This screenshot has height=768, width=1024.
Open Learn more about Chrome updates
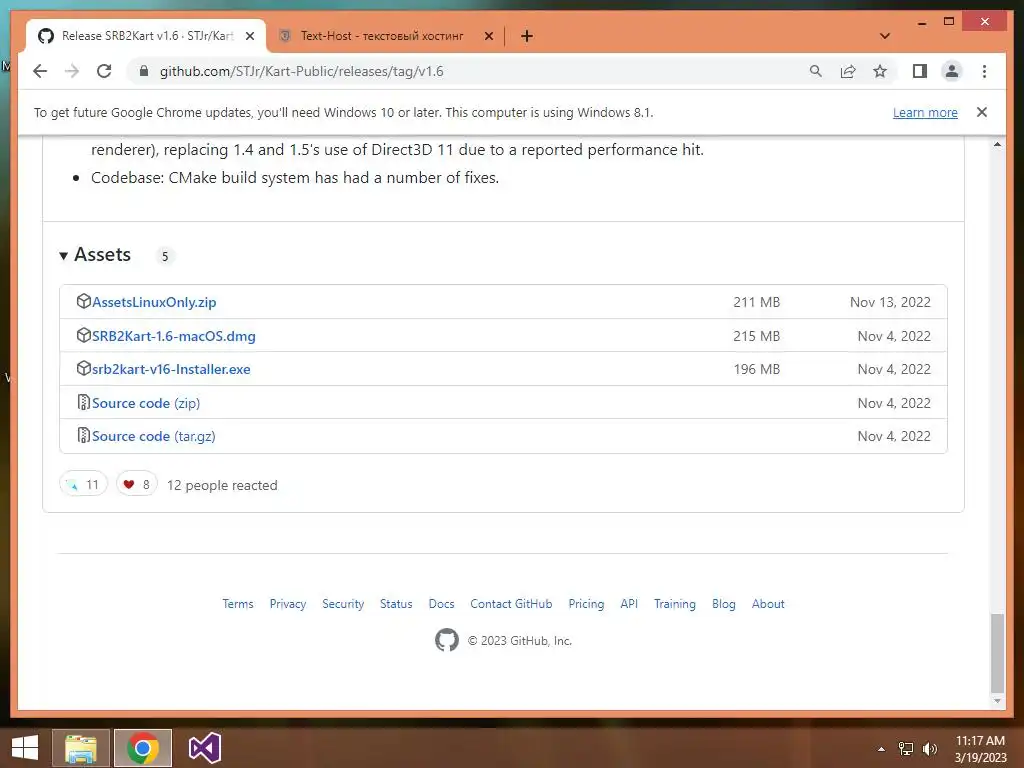tap(925, 112)
